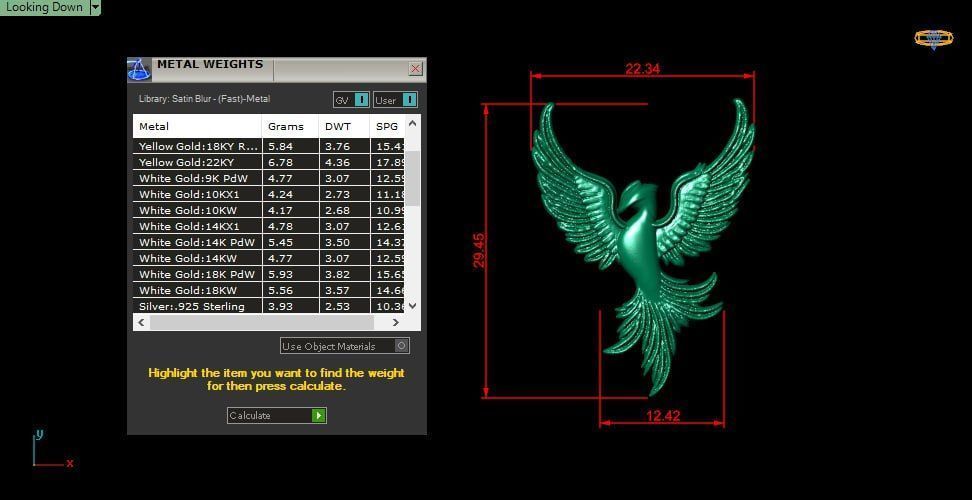Viewport: 972px width, 500px height.
Task: Click the 3.93 grams cell
Action: pyautogui.click(x=290, y=306)
